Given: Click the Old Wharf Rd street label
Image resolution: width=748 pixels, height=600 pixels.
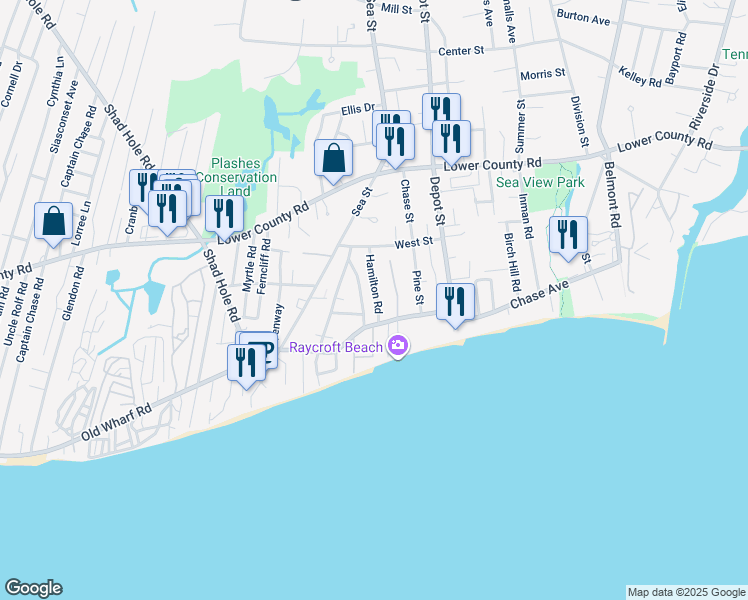Looking at the screenshot, I should pyautogui.click(x=116, y=422).
